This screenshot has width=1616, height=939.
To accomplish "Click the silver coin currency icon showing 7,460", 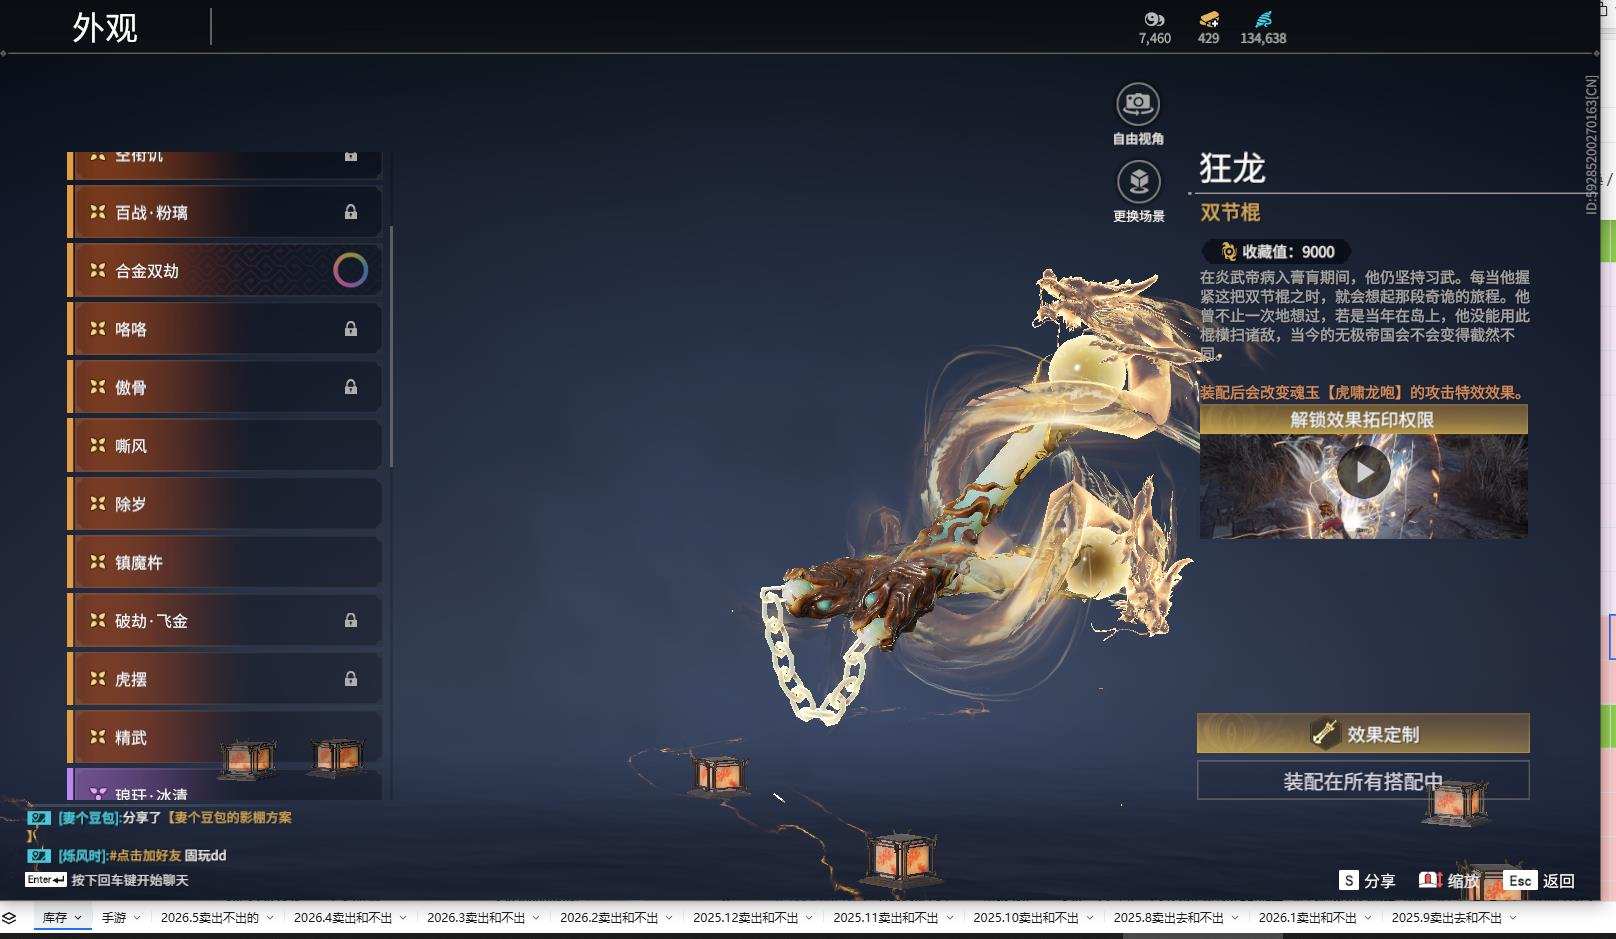I will click(x=1154, y=19).
